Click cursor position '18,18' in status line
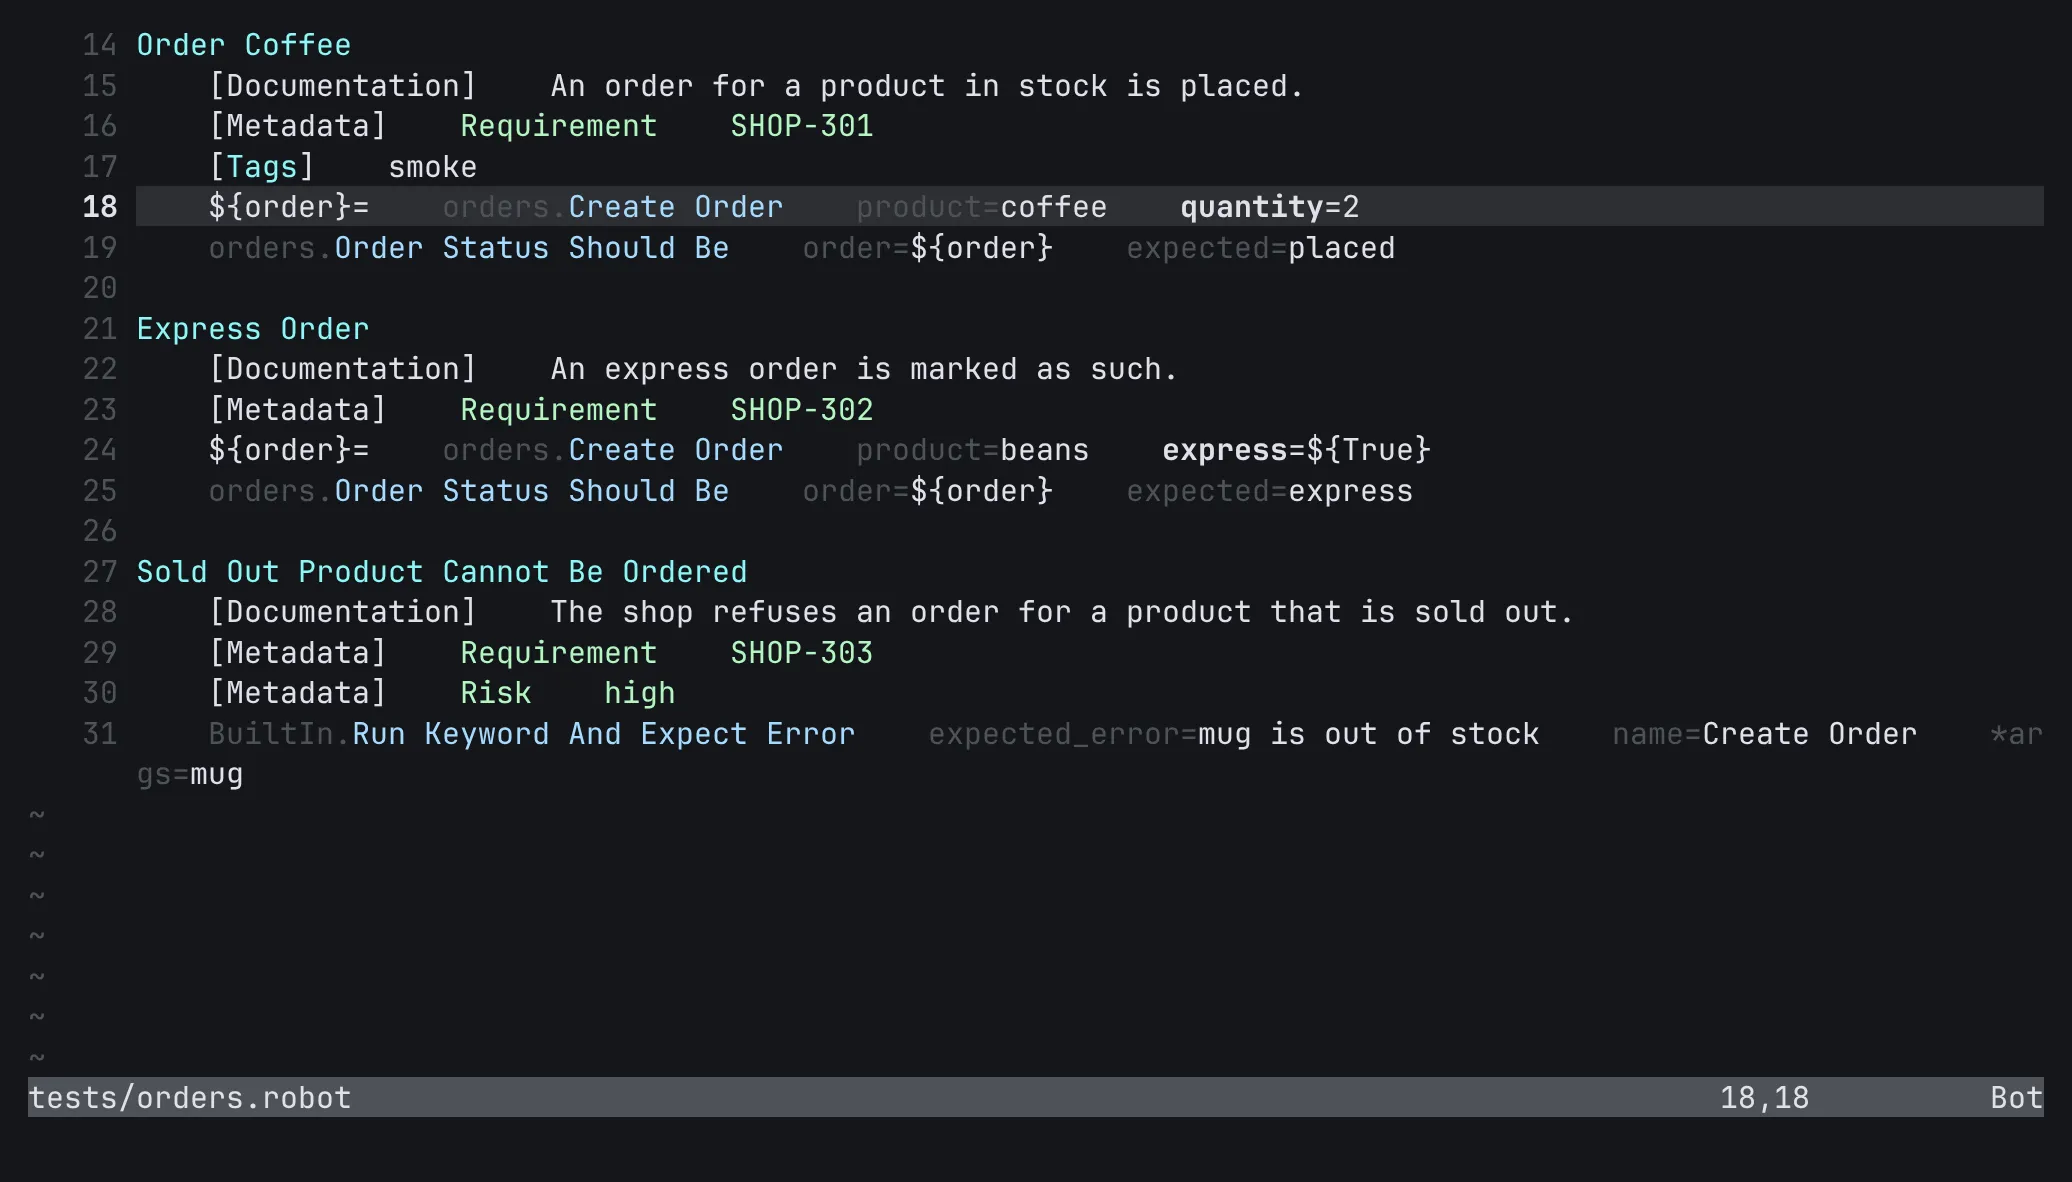Screen dimensions: 2072x1182 coord(1764,1098)
